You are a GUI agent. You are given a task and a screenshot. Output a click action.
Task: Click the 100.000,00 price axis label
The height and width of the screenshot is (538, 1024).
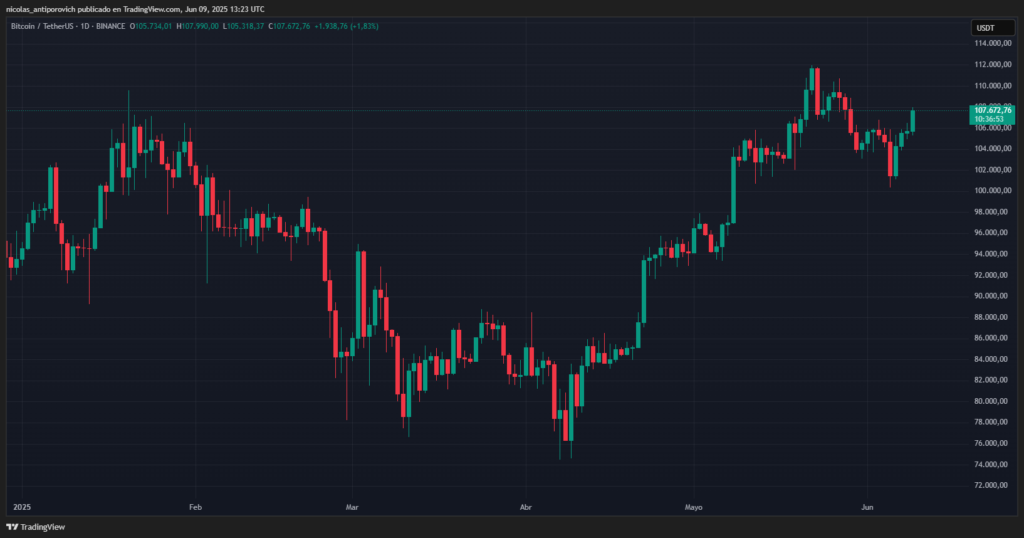[x=992, y=191]
